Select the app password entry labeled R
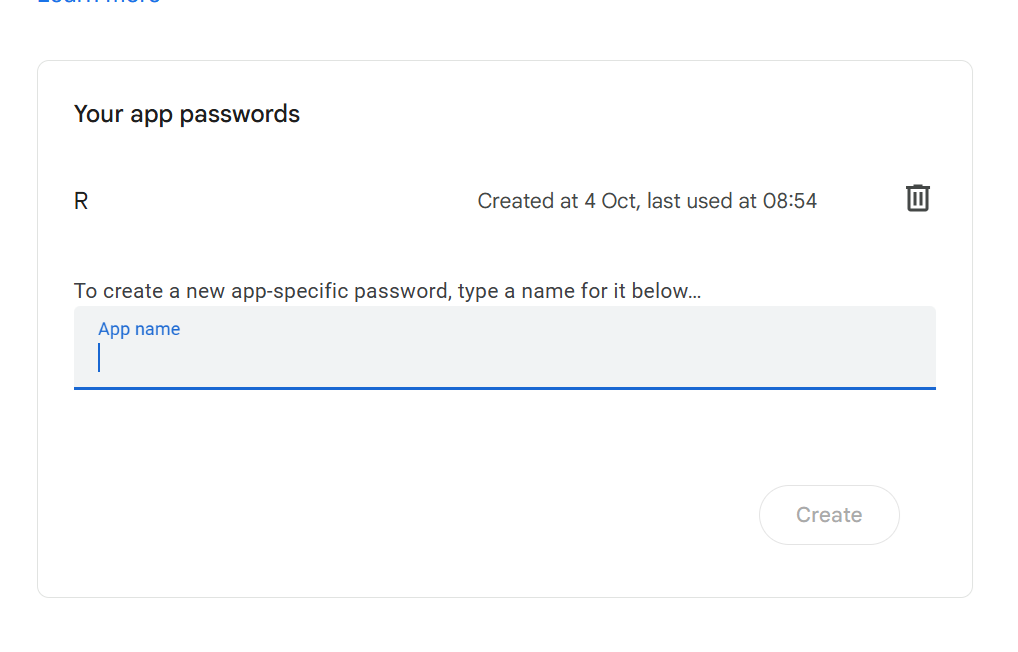Screen dimensions: 1018x652 (x=80, y=200)
